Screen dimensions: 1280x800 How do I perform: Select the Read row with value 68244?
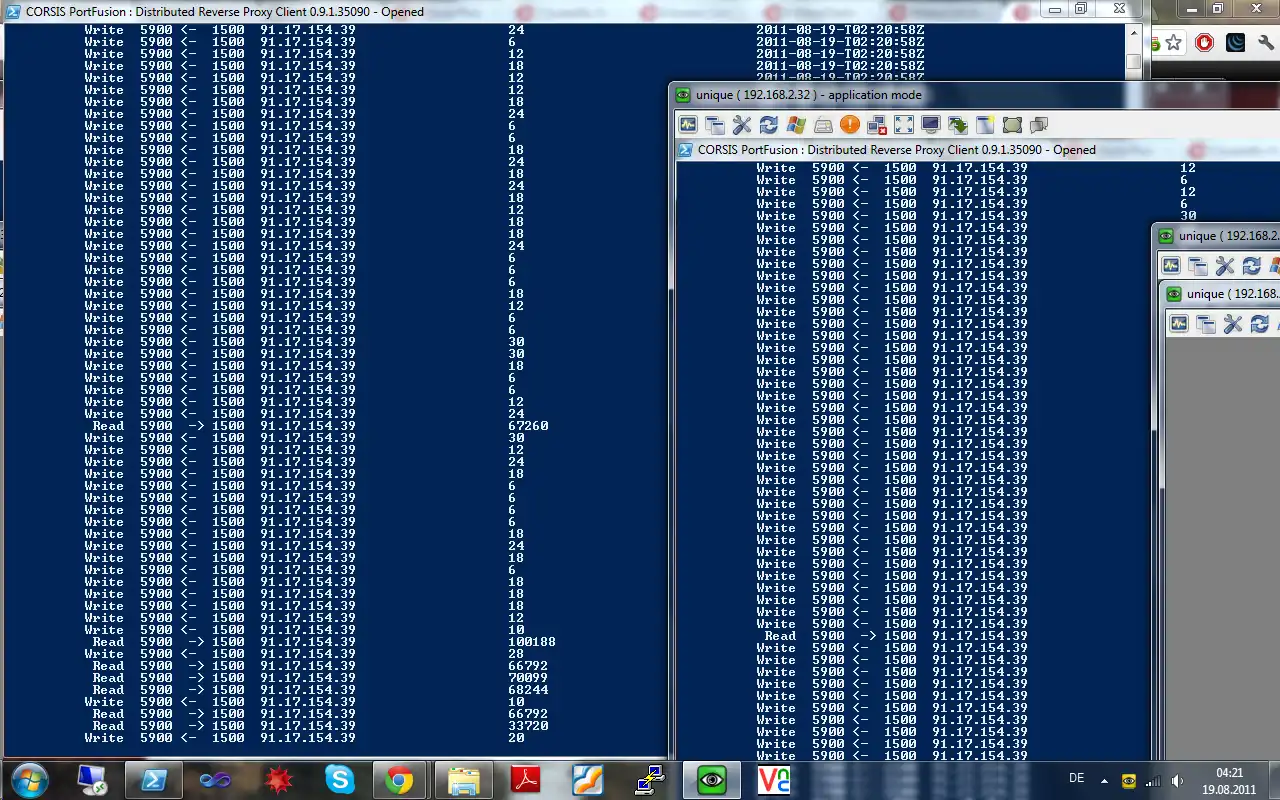point(320,690)
